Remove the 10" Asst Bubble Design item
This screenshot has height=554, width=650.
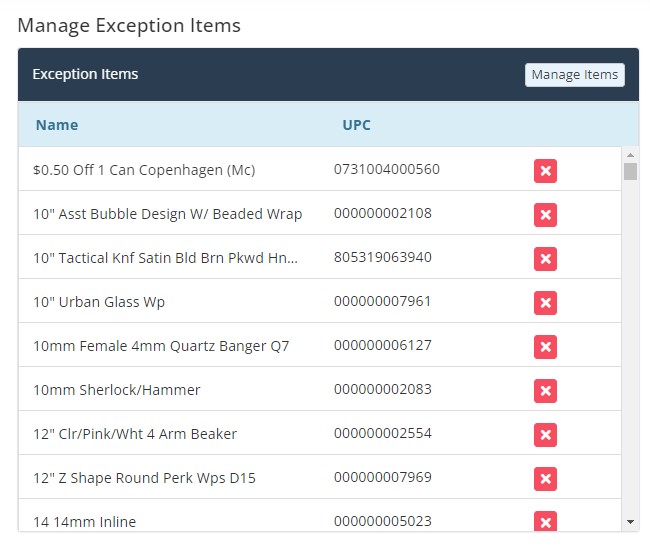(545, 215)
